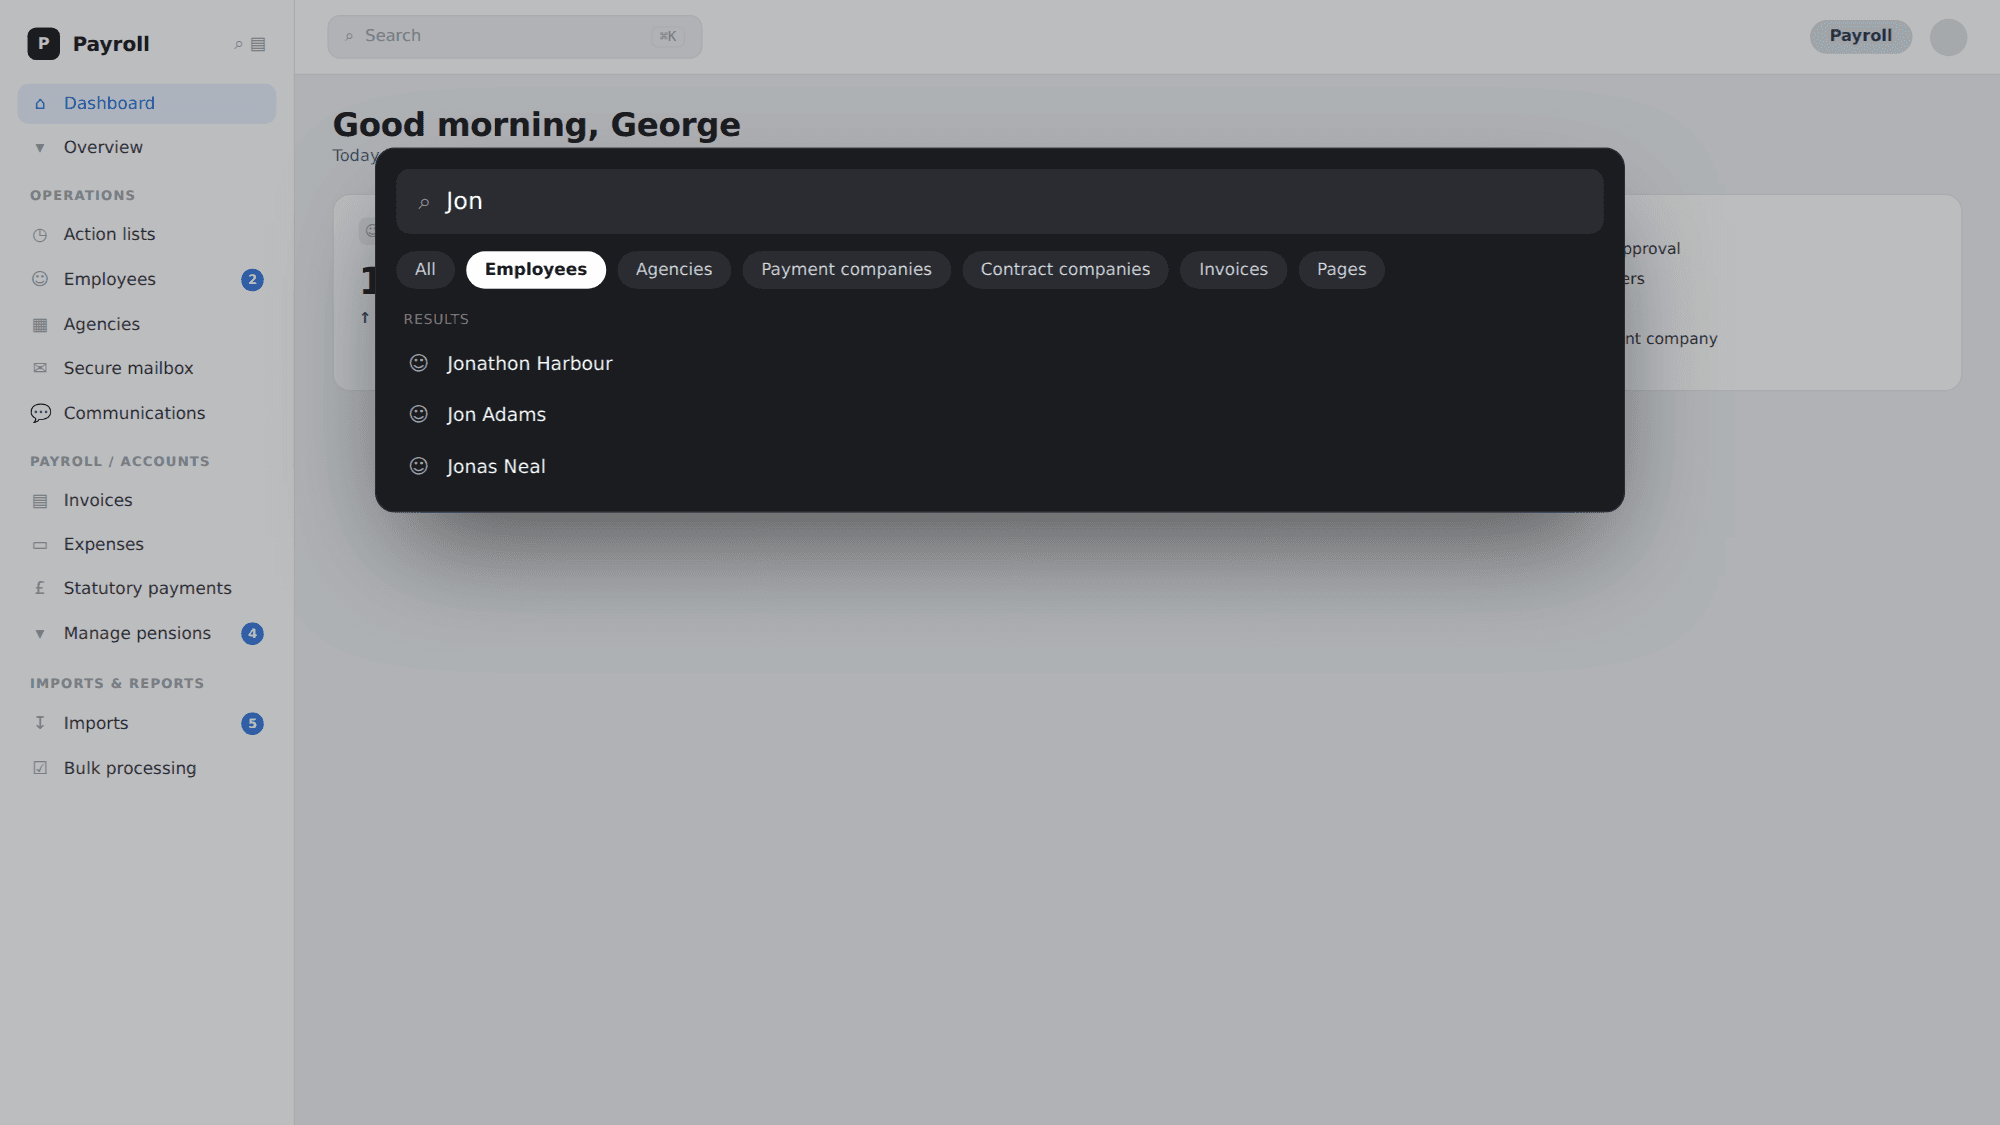Screen dimensions: 2000x1125
Task: Click the Payroll logo icon
Action: coord(43,44)
